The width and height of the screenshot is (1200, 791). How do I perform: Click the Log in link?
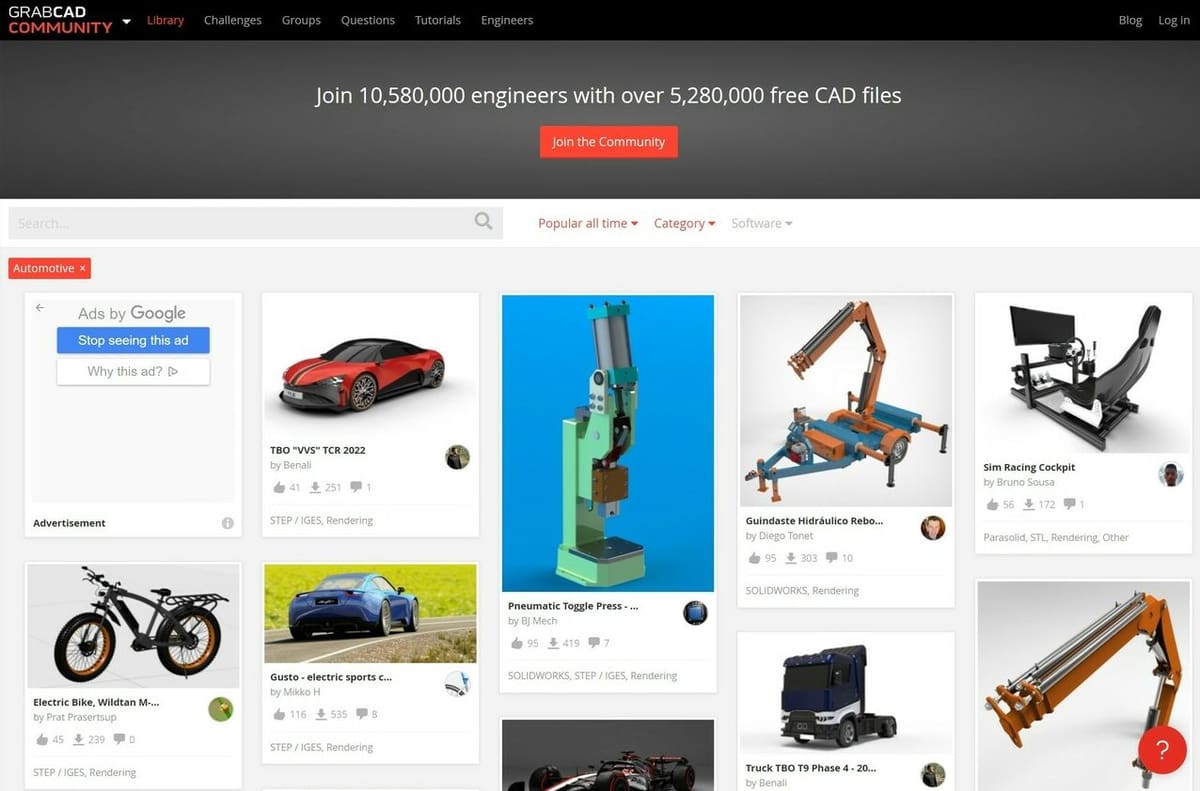(1174, 20)
